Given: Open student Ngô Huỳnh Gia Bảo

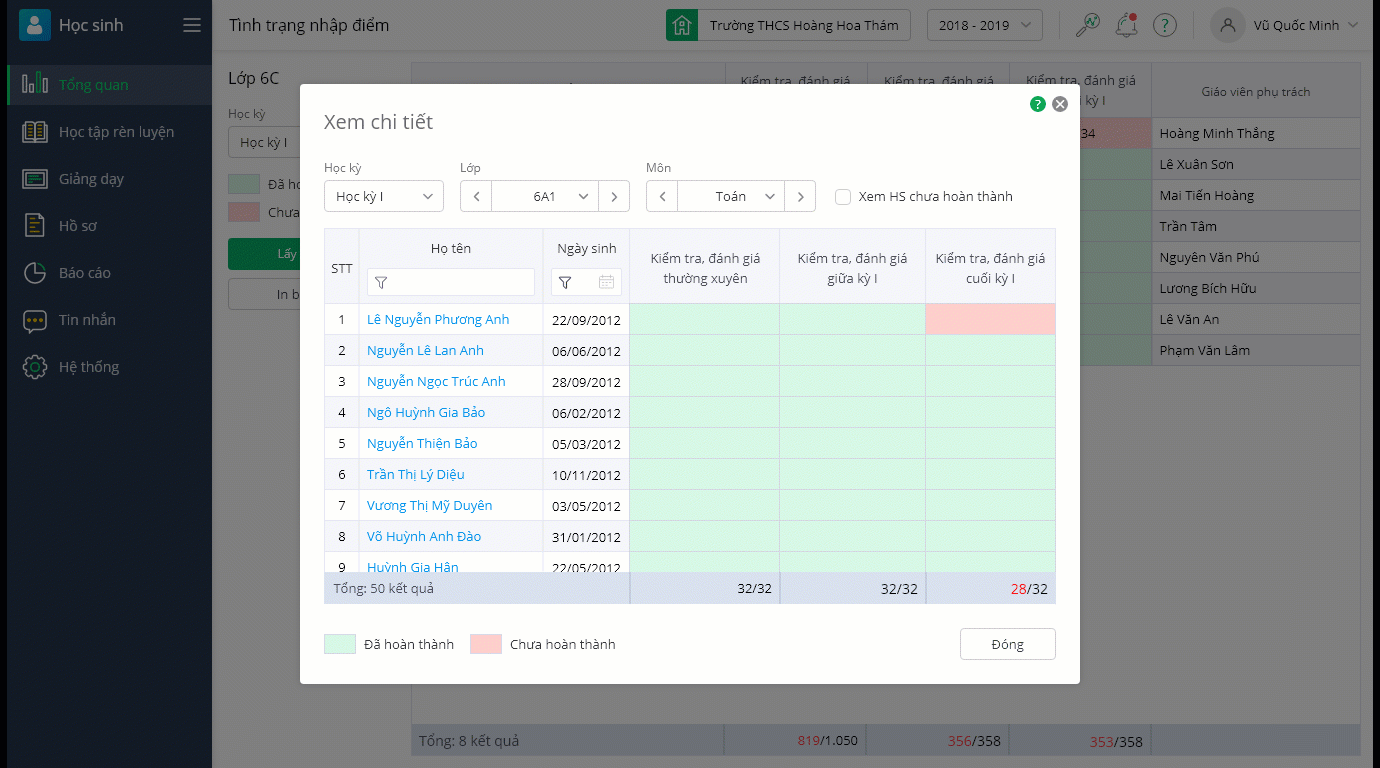Looking at the screenshot, I should 426,413.
